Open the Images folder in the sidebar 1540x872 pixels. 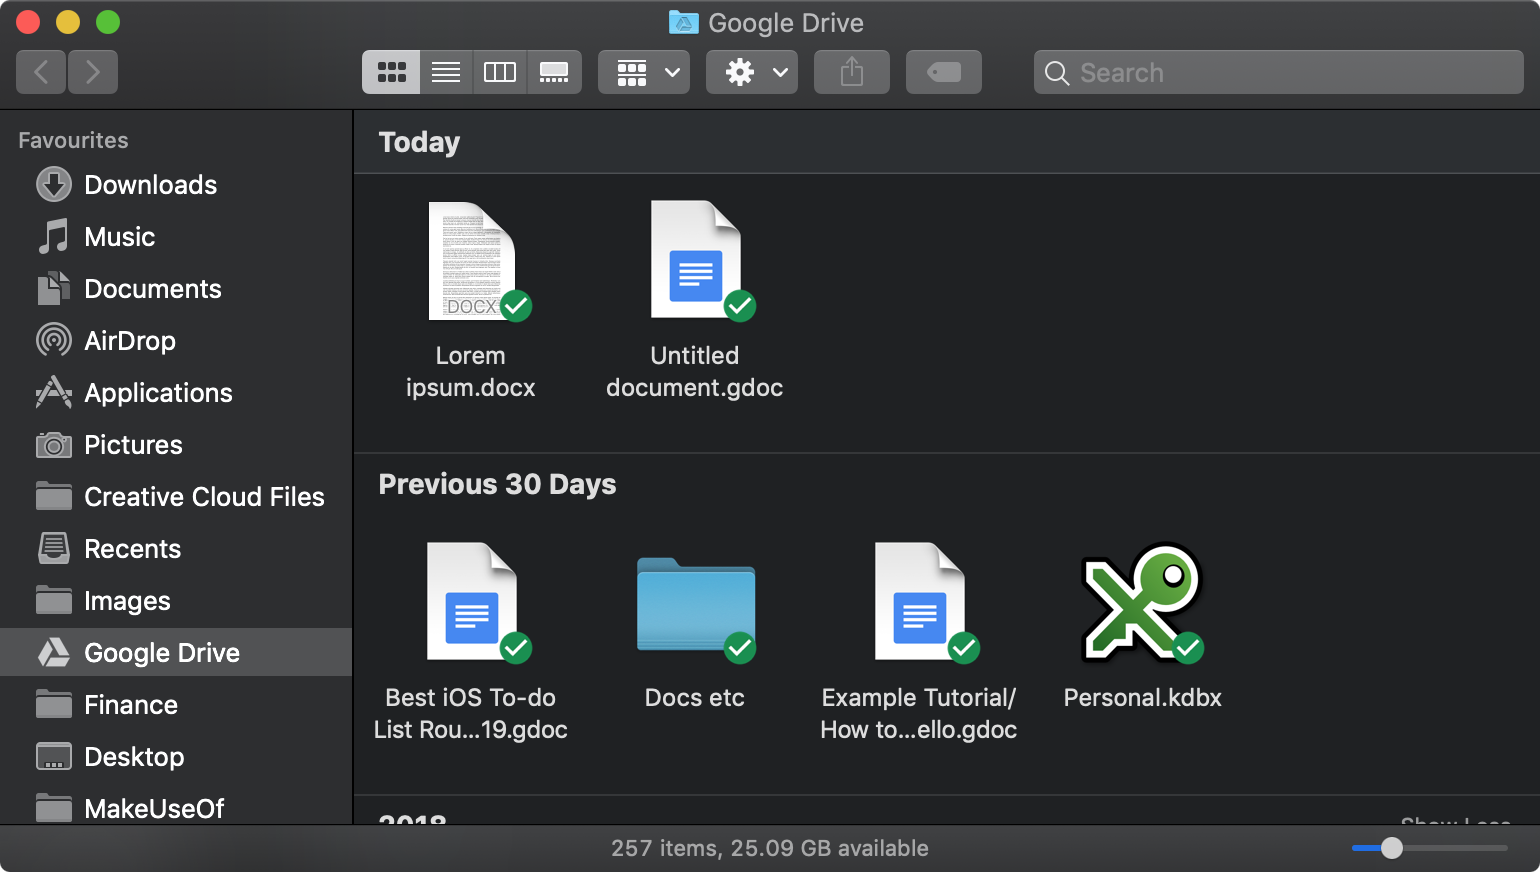point(176,601)
